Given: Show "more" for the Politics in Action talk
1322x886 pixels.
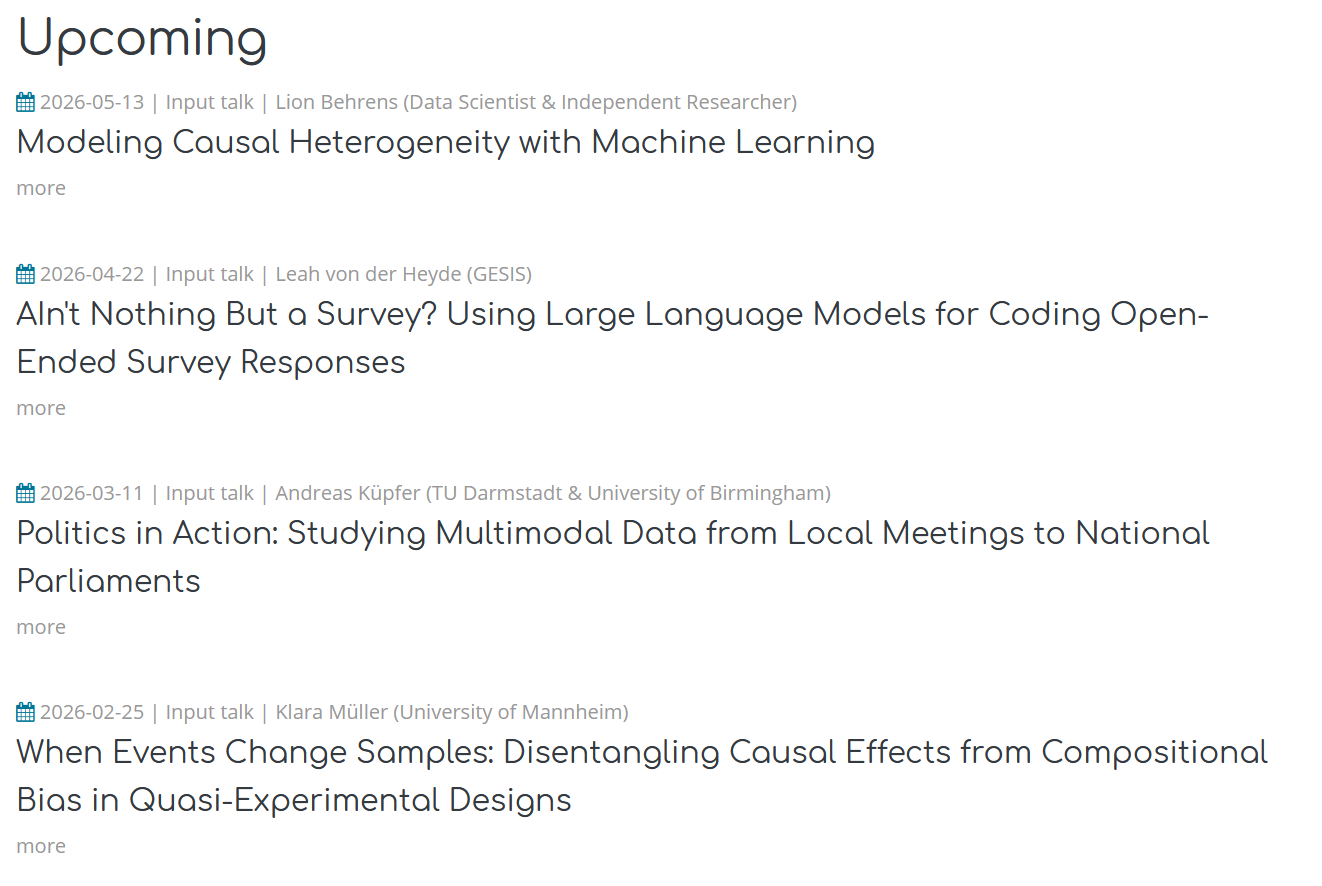Looking at the screenshot, I should coord(41,627).
